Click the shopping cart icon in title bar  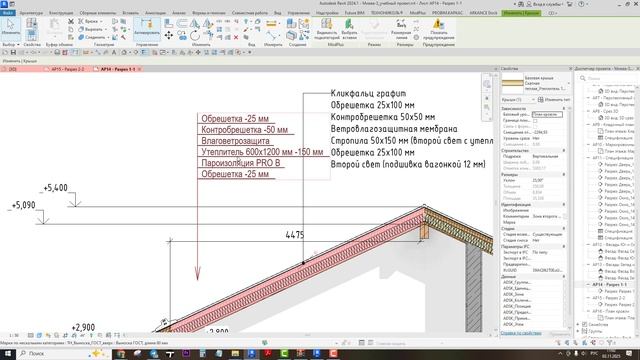pos(569,4)
